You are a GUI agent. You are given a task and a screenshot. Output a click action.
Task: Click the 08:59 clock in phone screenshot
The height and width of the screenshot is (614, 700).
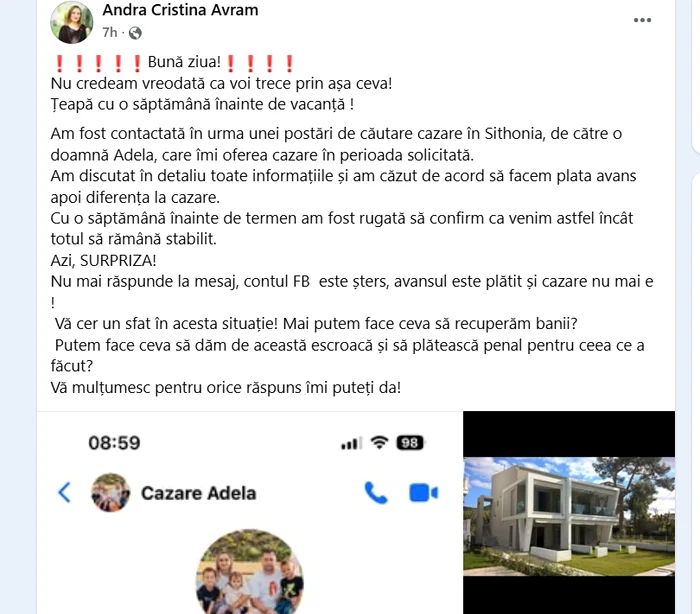[x=114, y=443]
